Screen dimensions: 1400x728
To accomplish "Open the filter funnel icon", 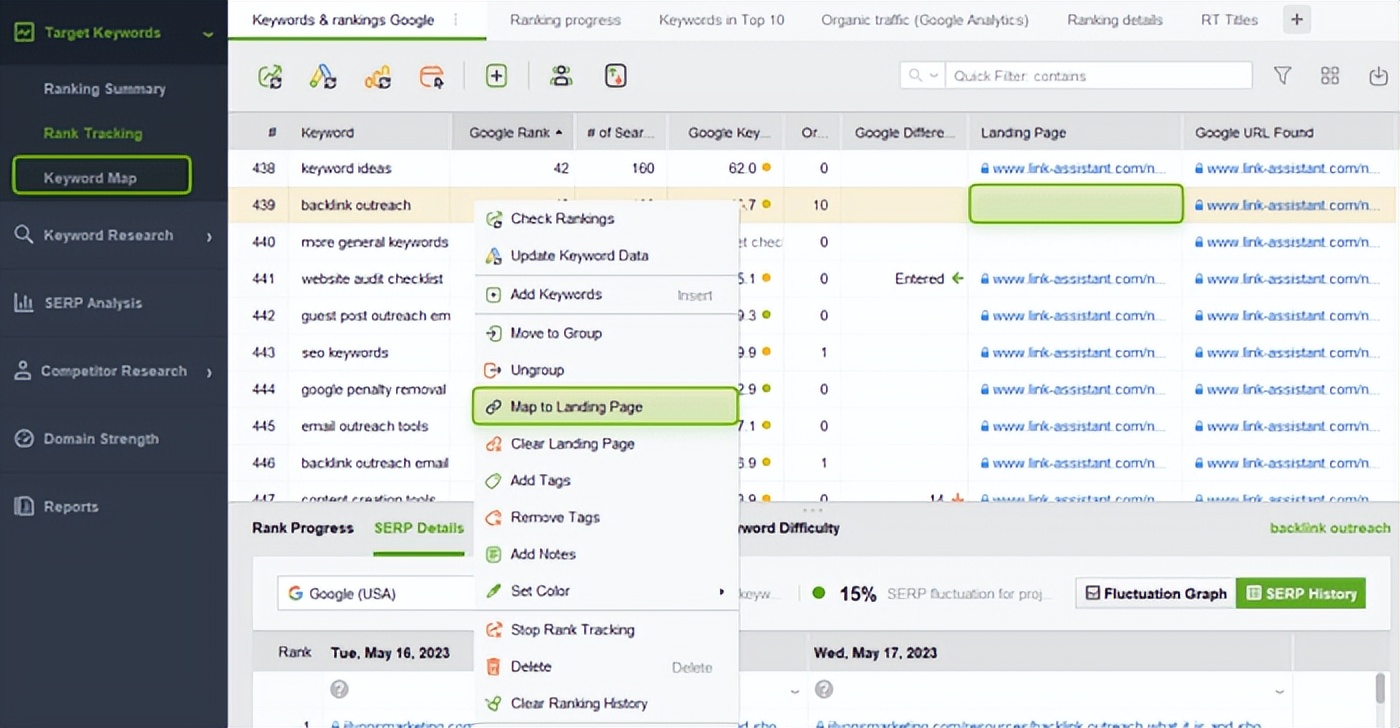I will [1282, 76].
